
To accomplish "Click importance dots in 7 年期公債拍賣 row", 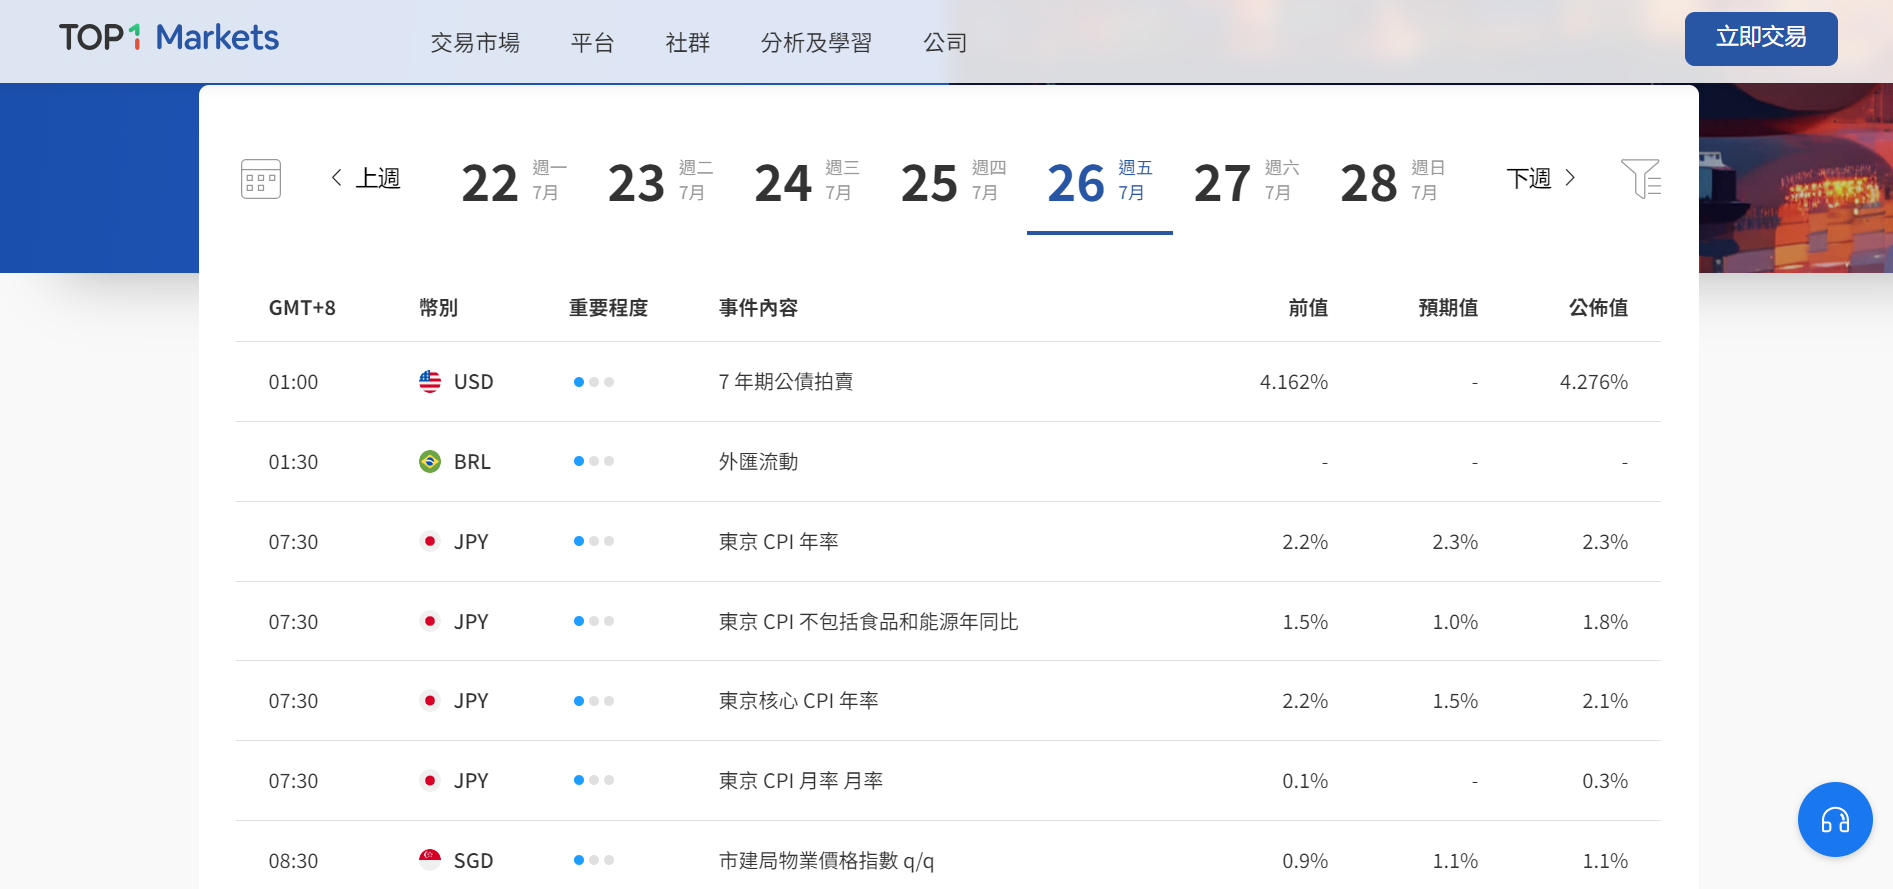I will click(x=594, y=382).
